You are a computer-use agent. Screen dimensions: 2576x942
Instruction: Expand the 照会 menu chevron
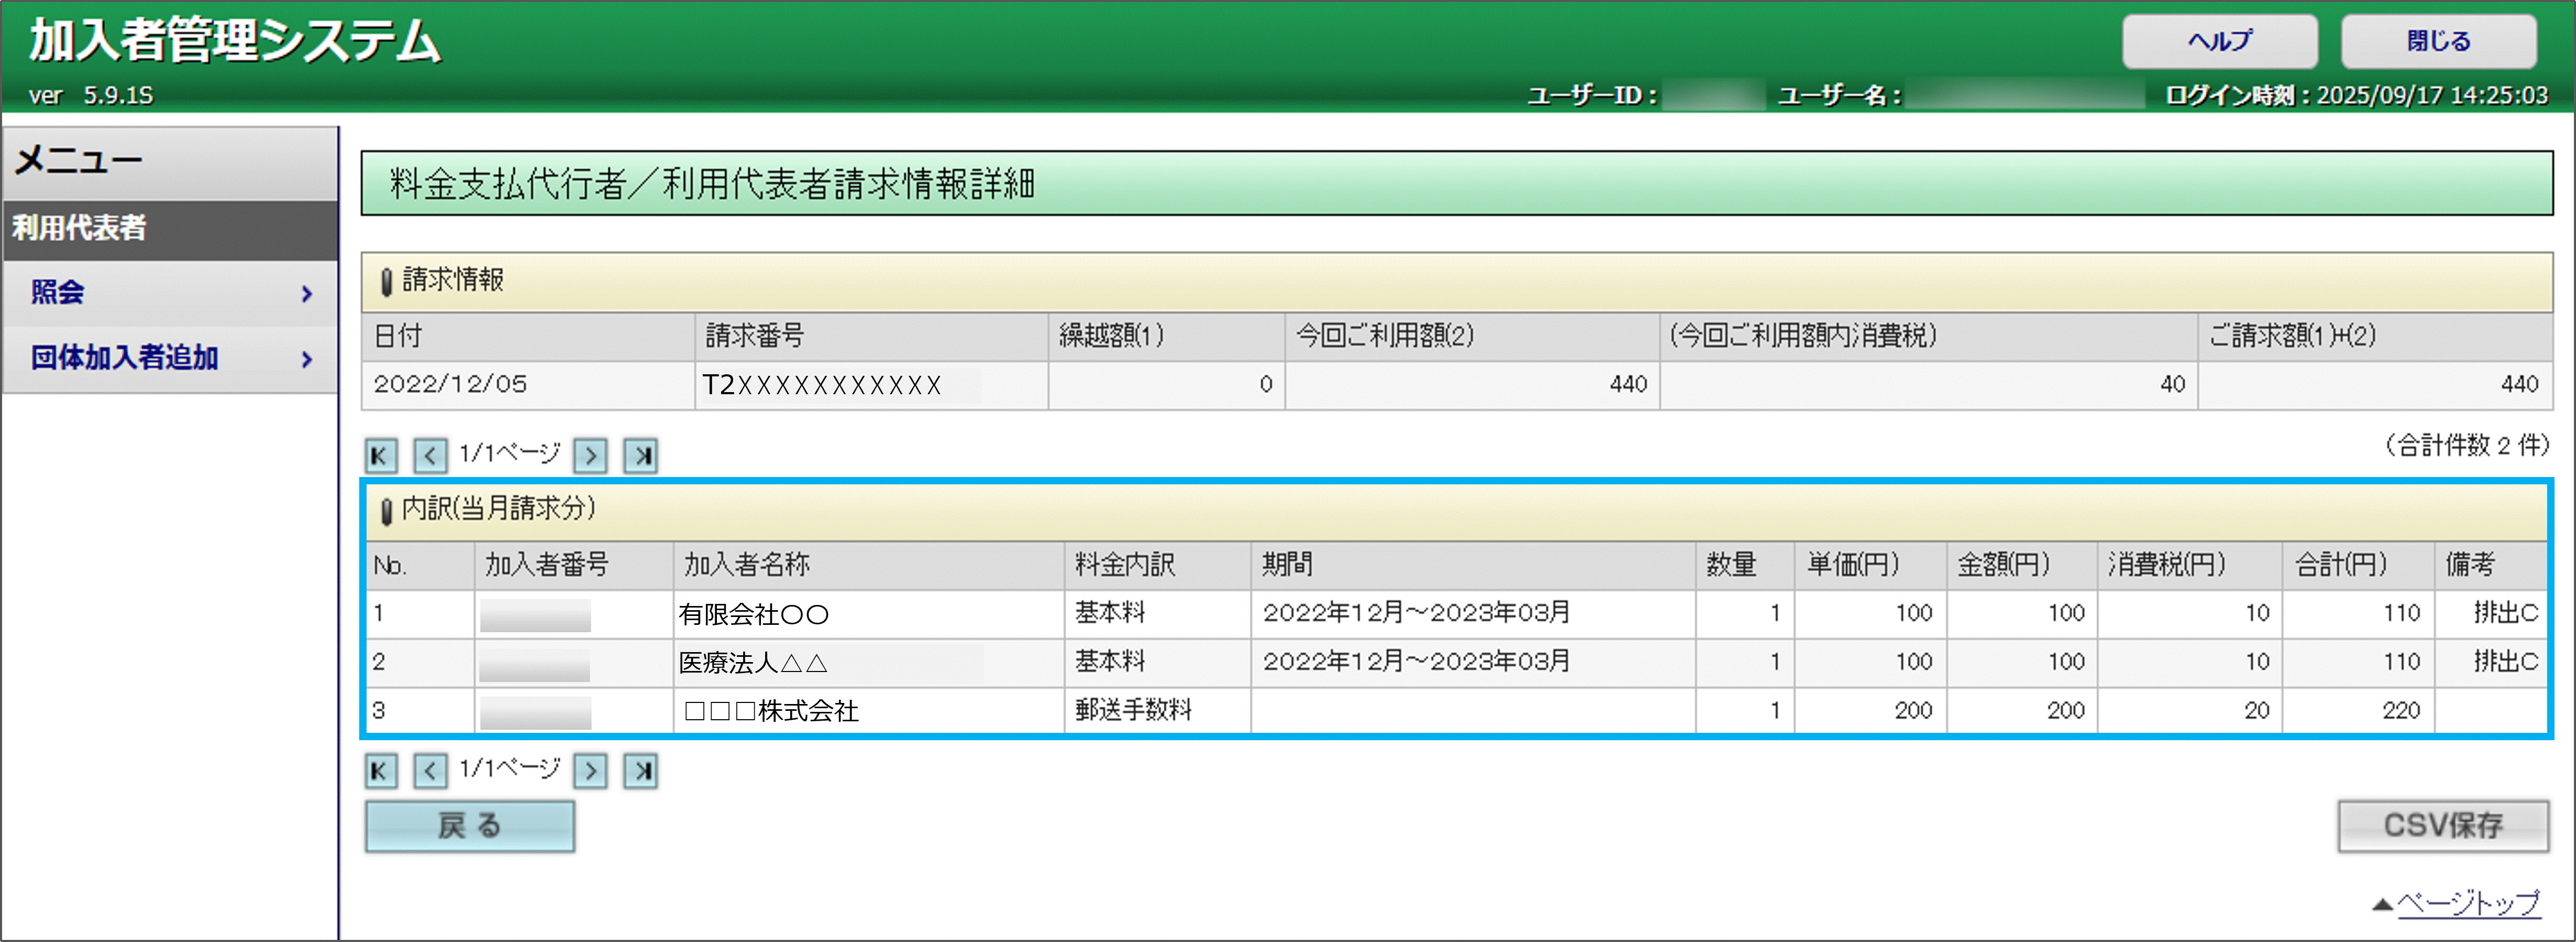pos(307,294)
